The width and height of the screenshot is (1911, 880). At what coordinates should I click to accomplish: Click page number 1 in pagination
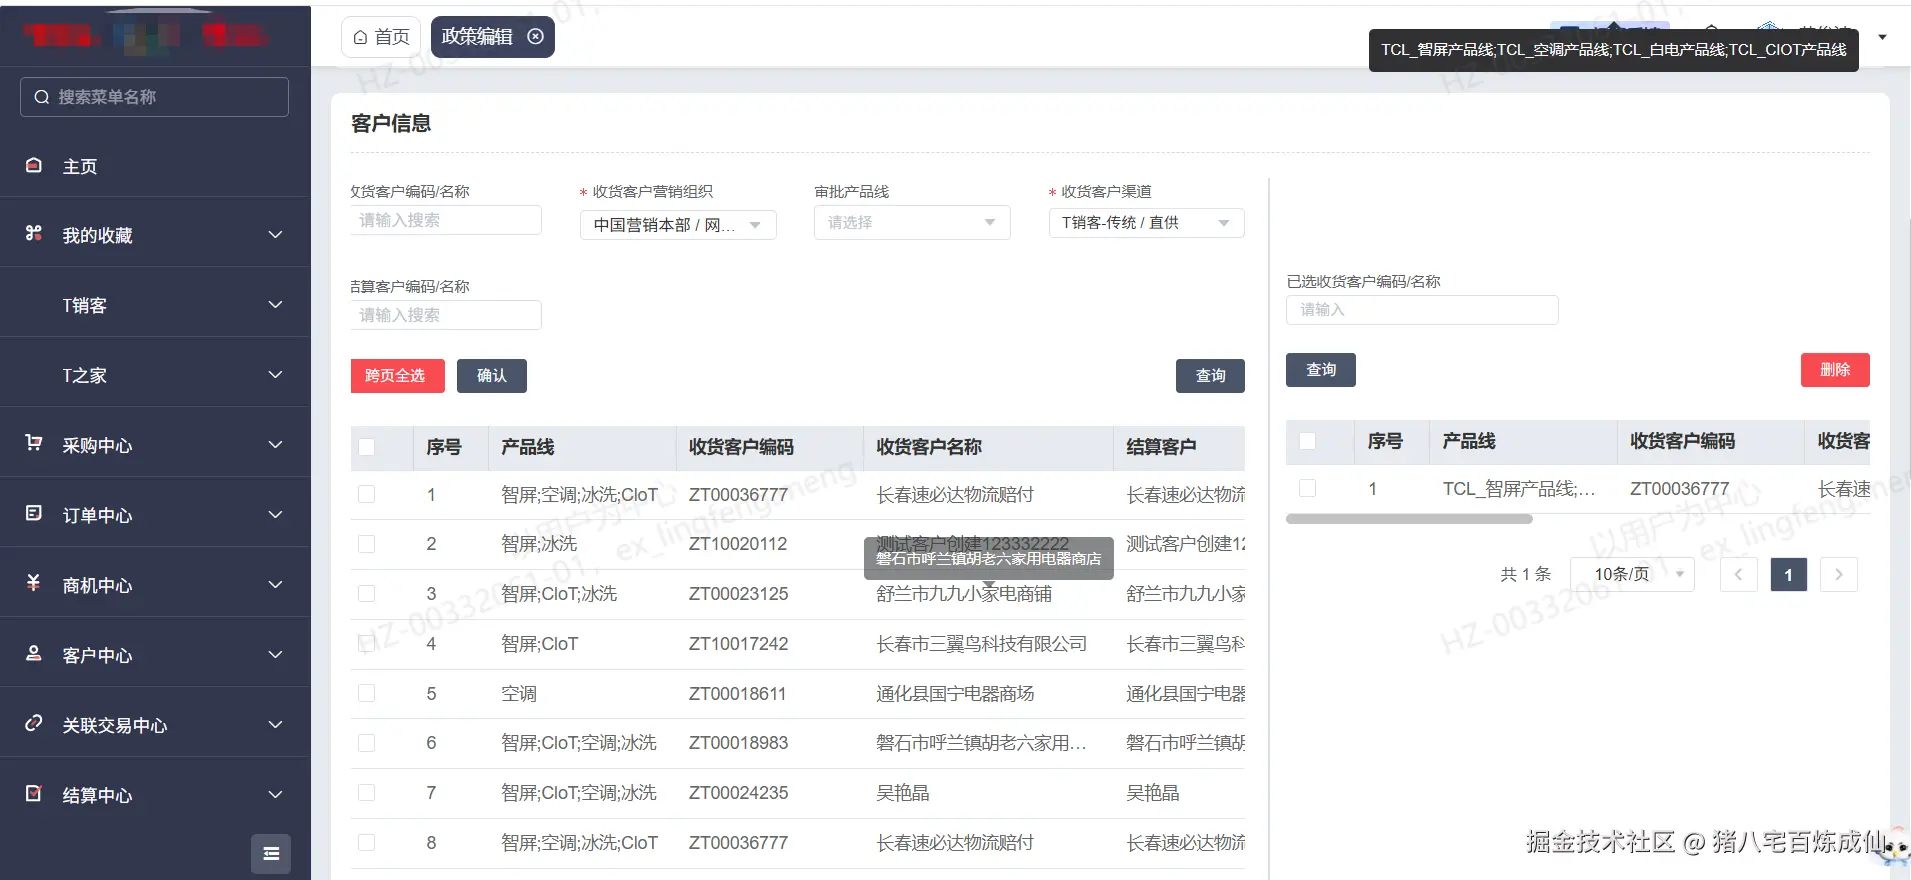click(1788, 574)
